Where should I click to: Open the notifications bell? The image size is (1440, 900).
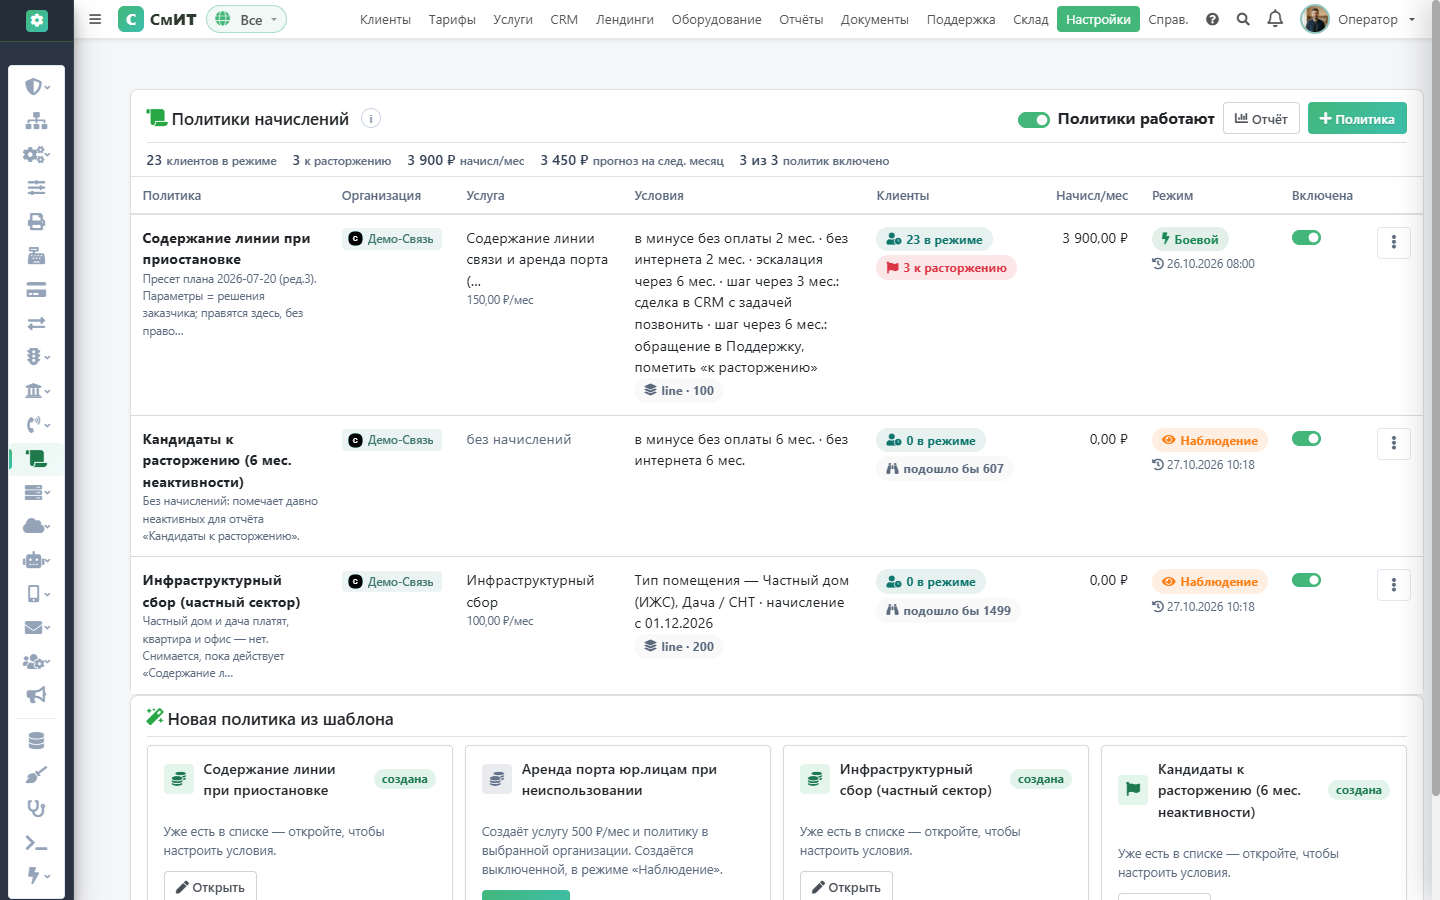[x=1275, y=19]
